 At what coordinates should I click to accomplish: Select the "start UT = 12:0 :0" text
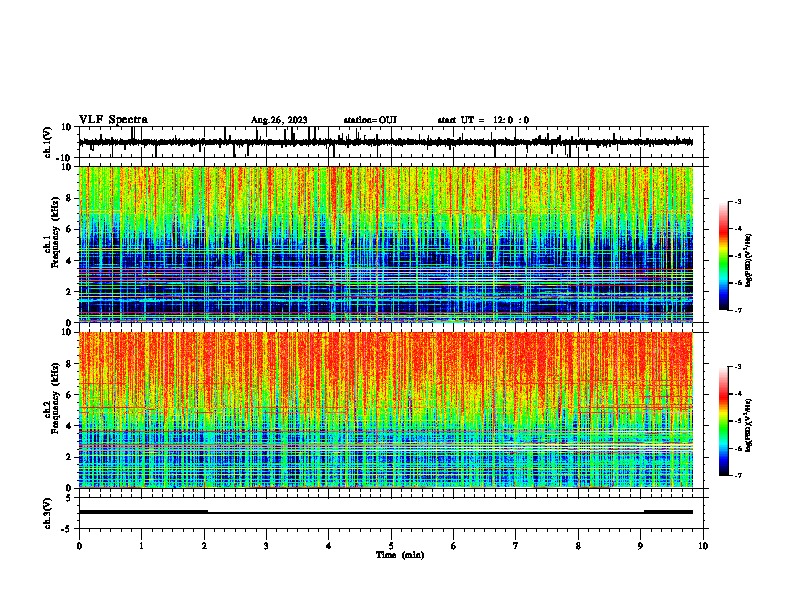tap(483, 120)
